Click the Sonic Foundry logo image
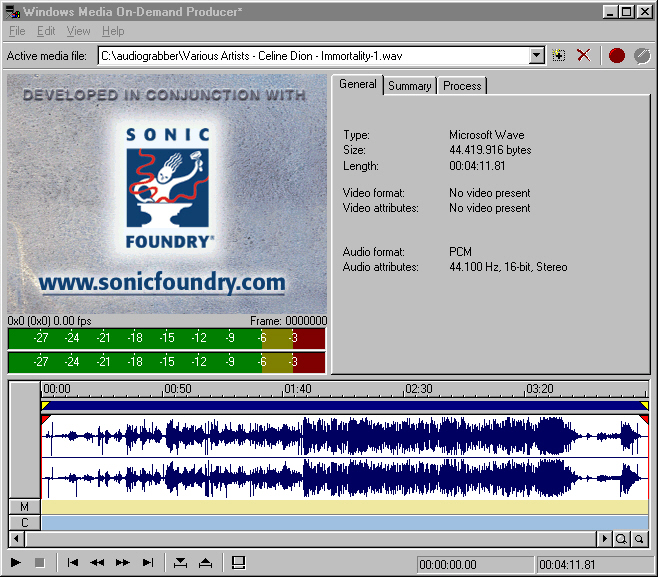The width and height of the screenshot is (658, 577). pyautogui.click(x=167, y=188)
